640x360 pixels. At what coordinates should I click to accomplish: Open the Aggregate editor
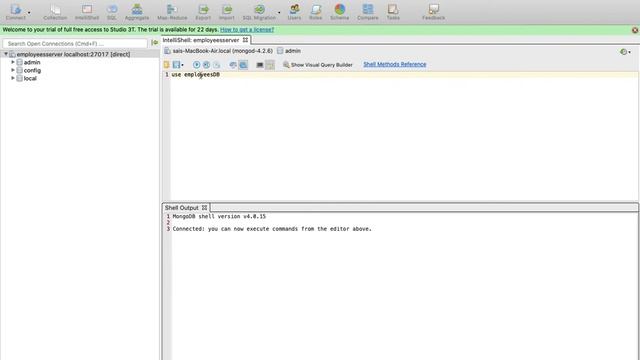pyautogui.click(x=137, y=11)
